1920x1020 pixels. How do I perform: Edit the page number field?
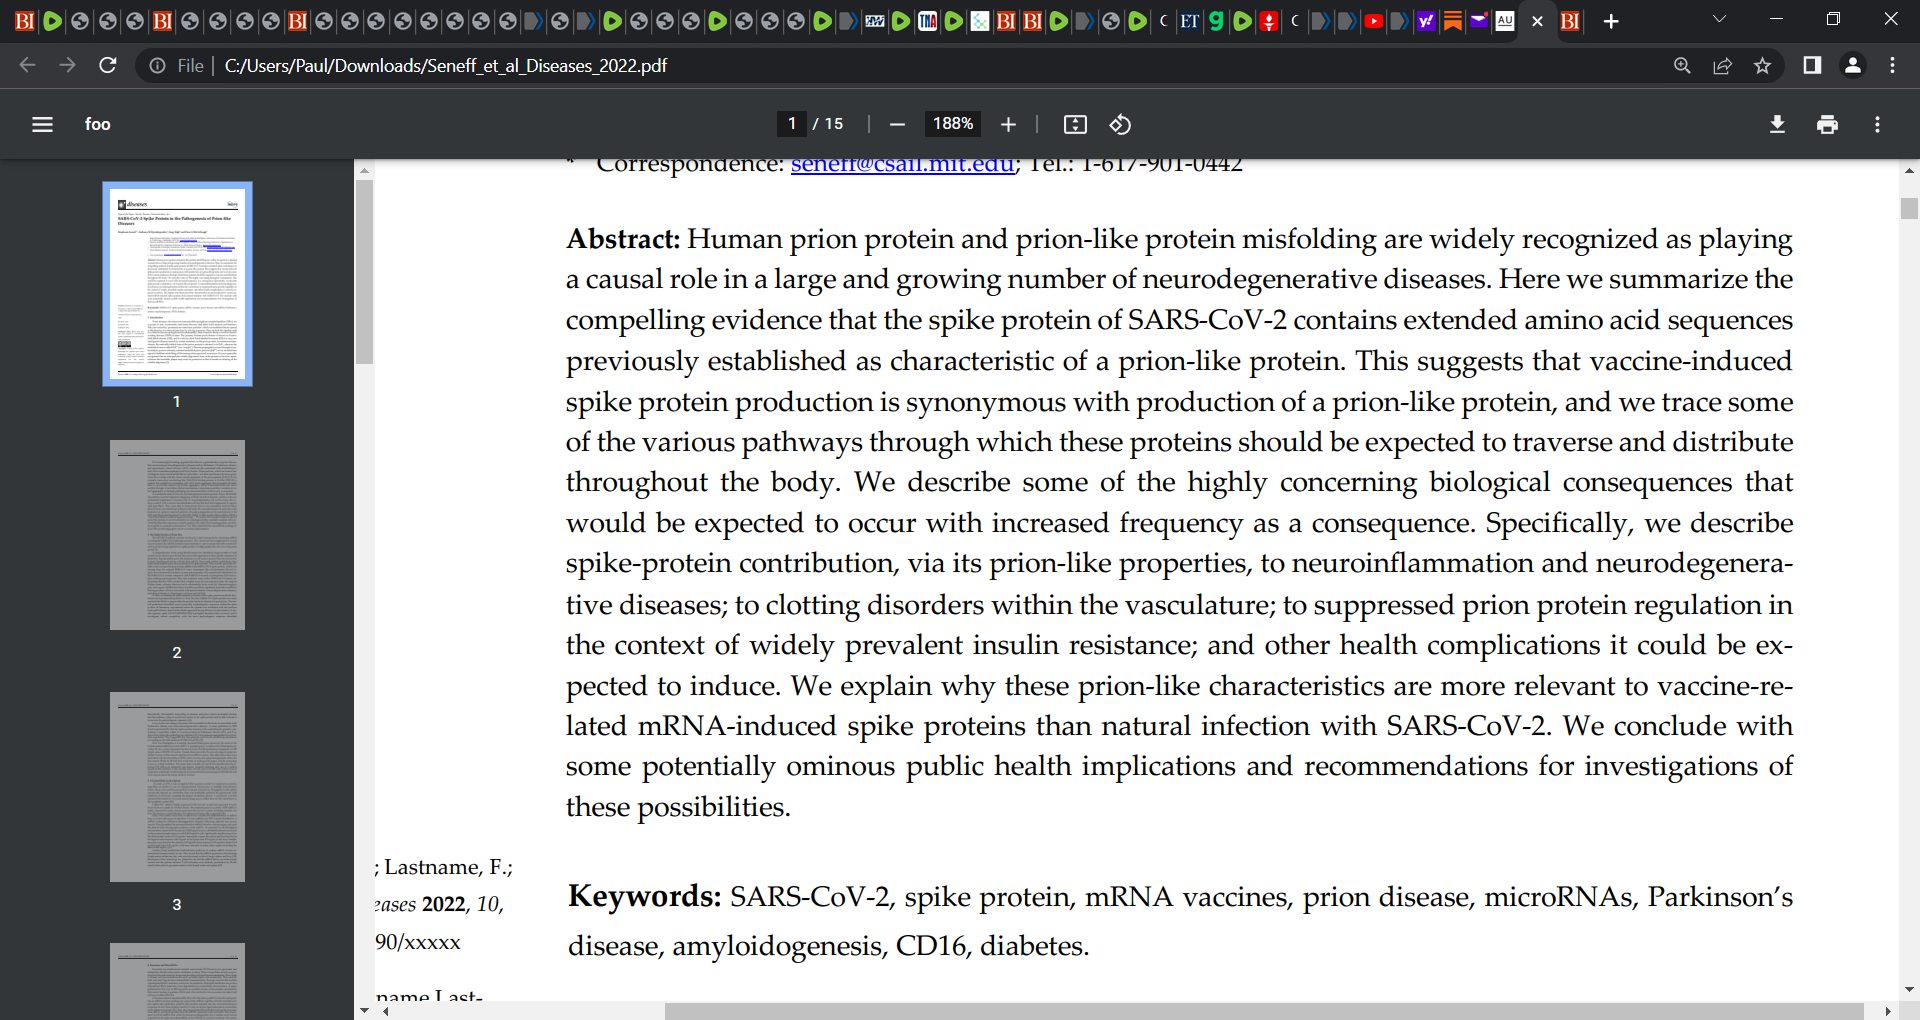792,124
